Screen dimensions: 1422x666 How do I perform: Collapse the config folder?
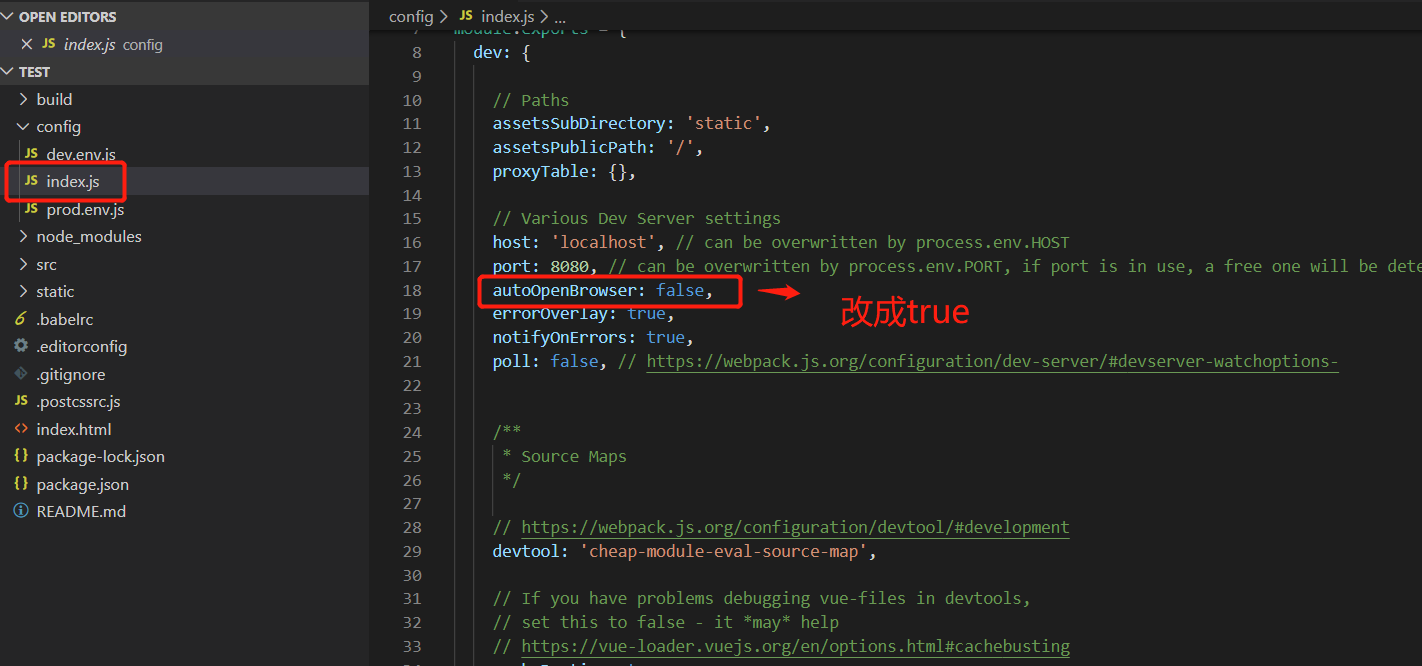click(x=58, y=127)
